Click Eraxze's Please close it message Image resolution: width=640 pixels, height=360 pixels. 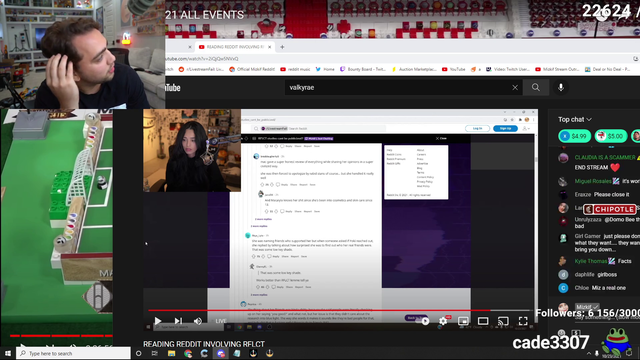[611, 194]
